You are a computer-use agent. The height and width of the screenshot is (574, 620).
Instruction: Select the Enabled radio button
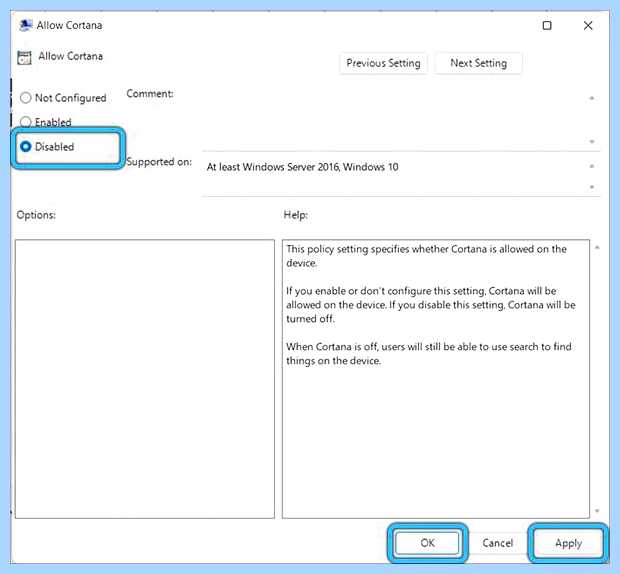(26, 122)
